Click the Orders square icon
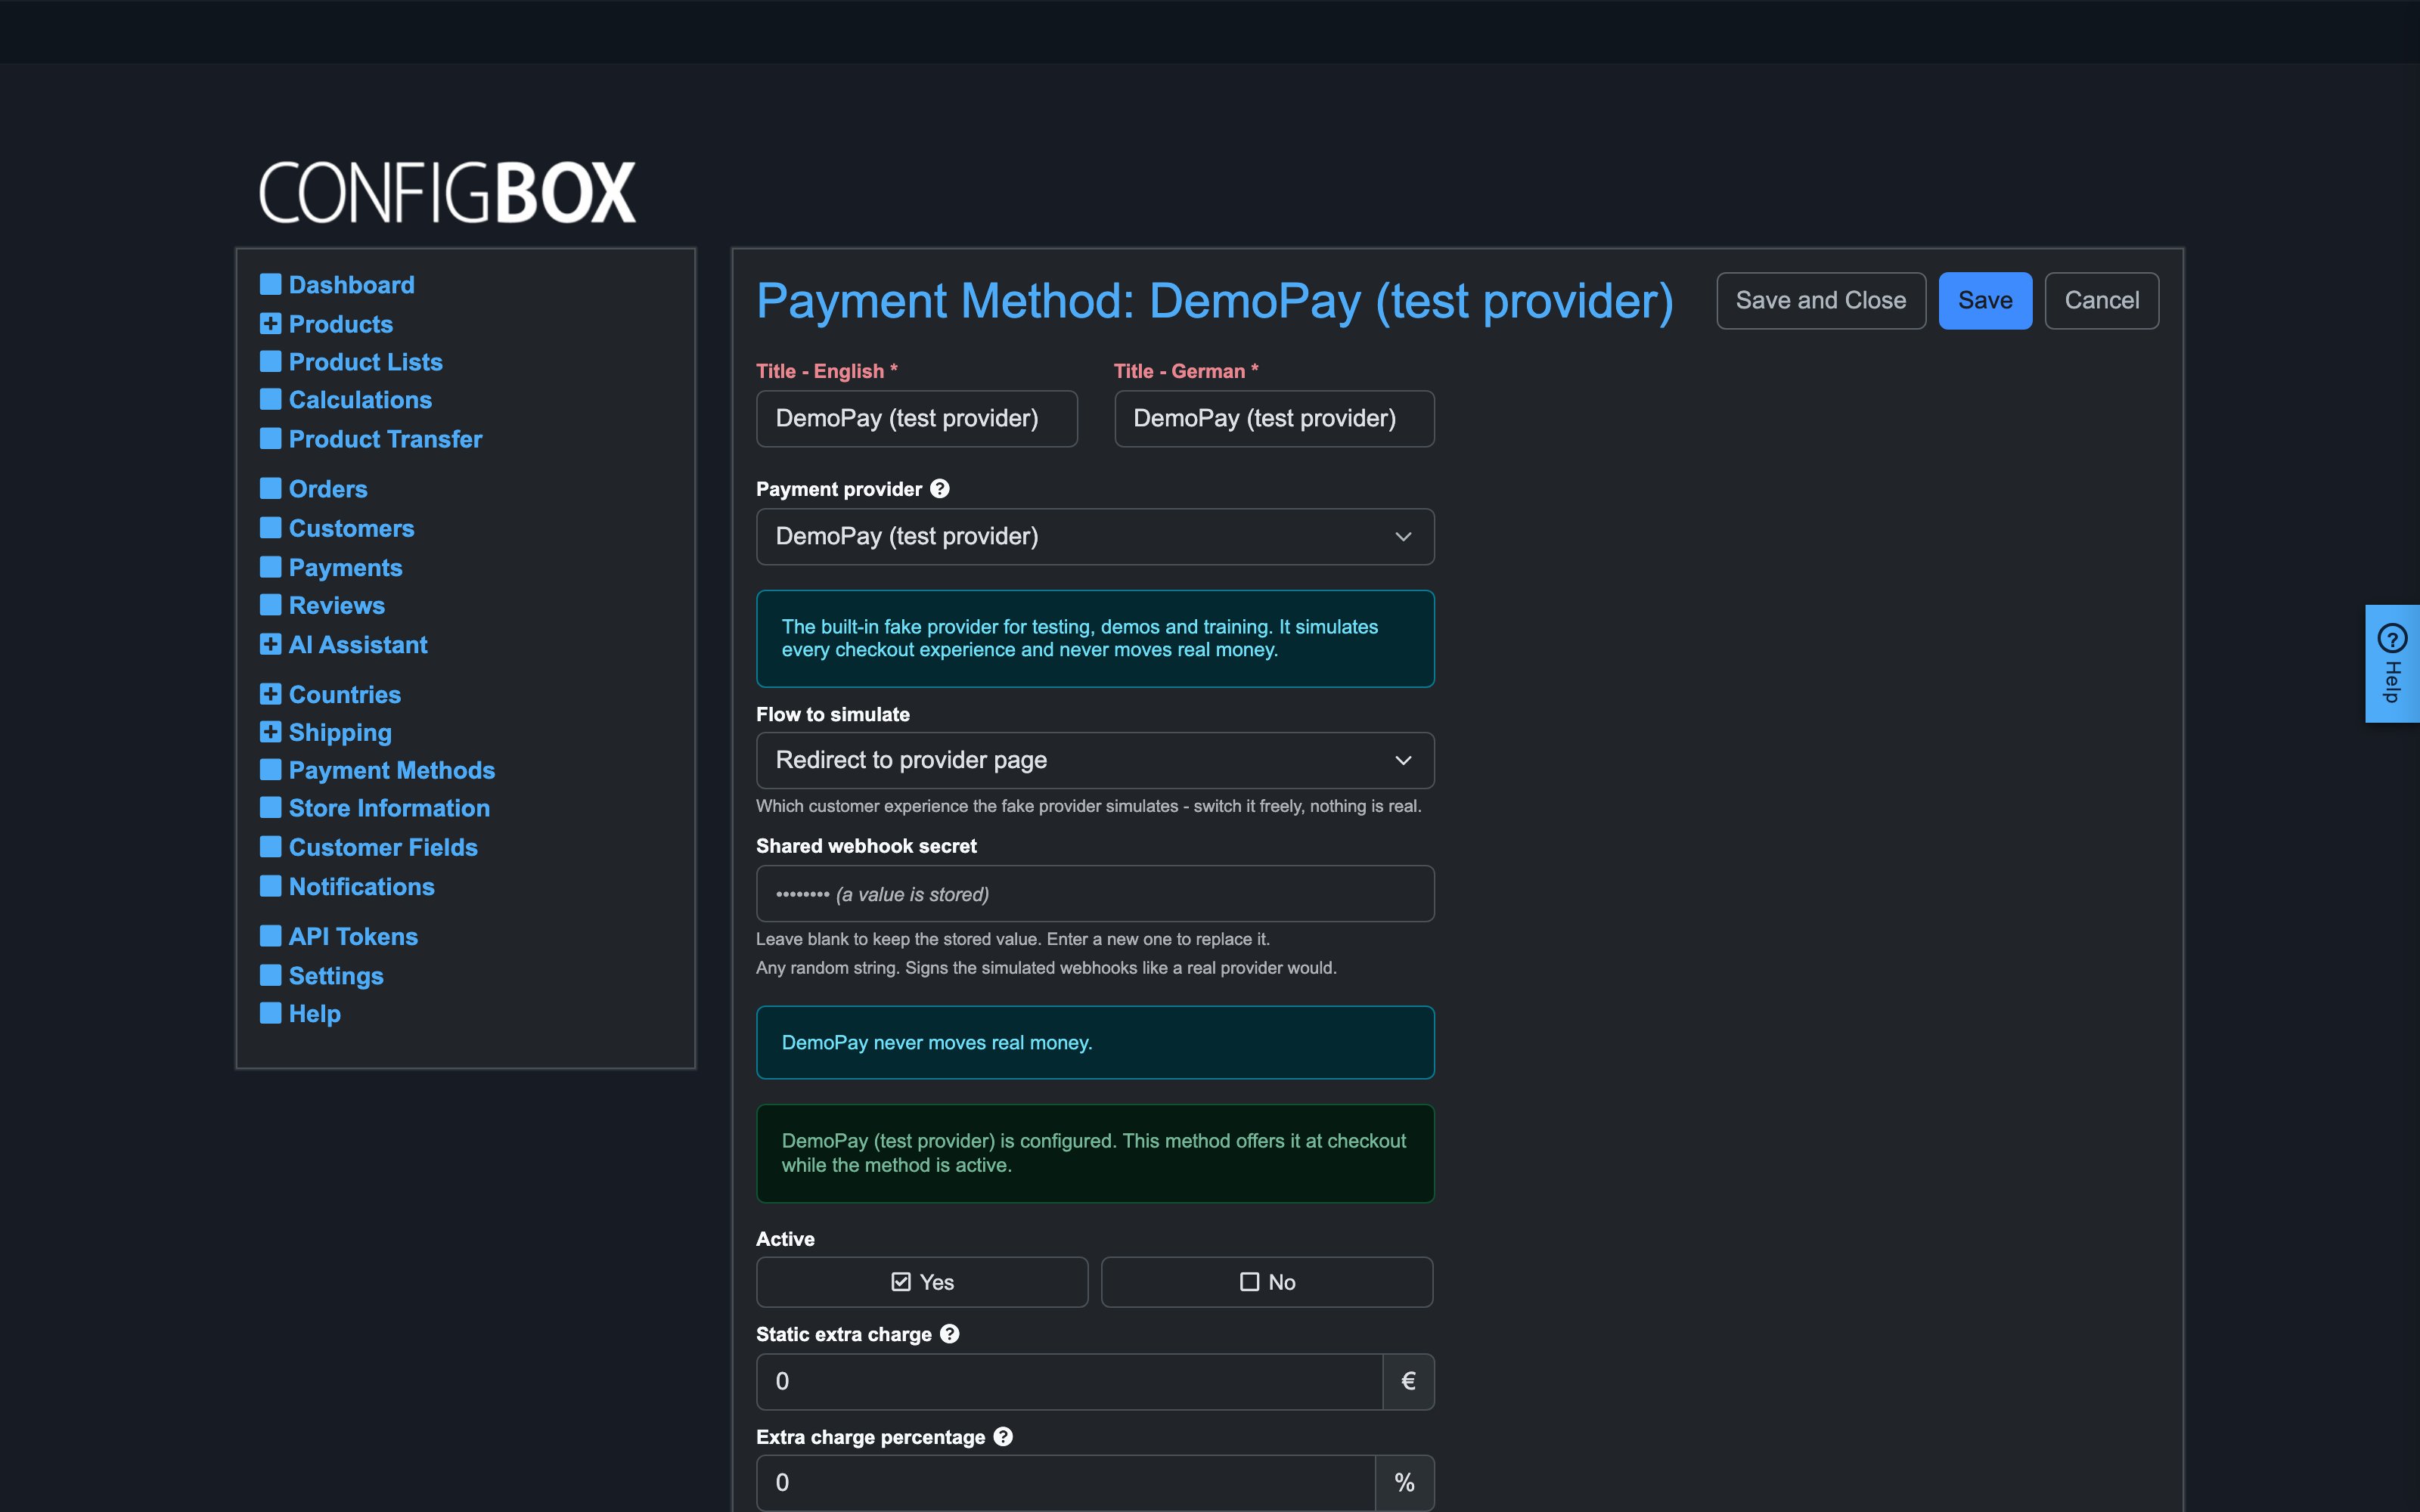The image size is (2420, 1512). [270, 488]
